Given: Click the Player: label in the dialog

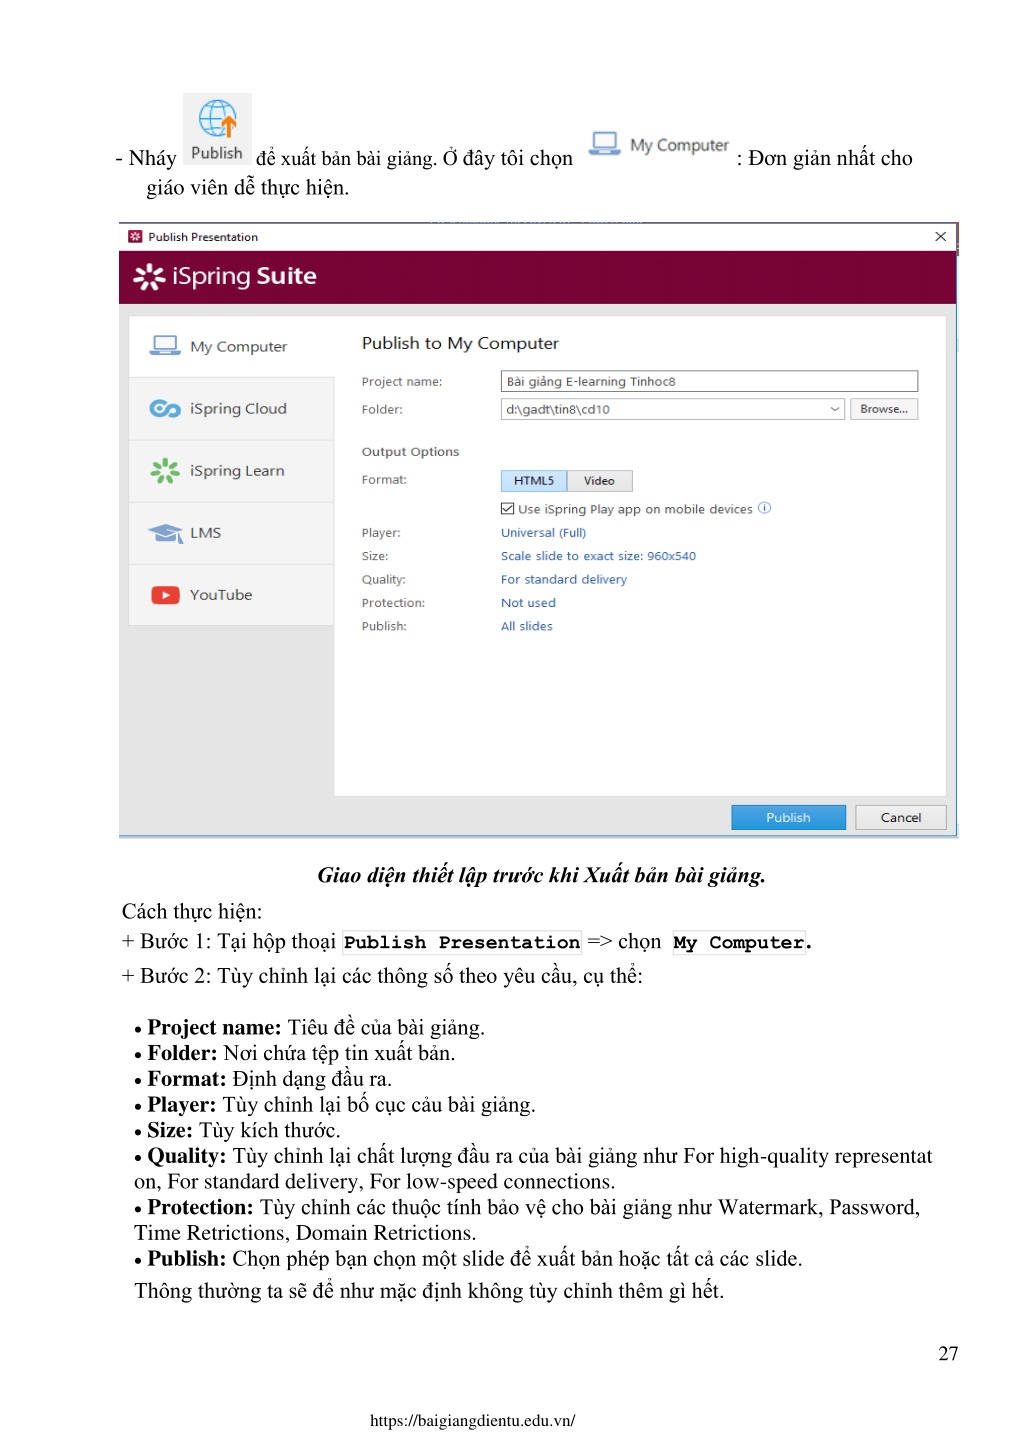Looking at the screenshot, I should click(x=381, y=533).
